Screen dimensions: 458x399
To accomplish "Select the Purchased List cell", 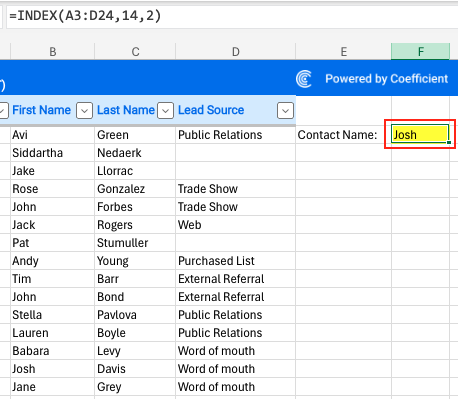I will point(236,261).
